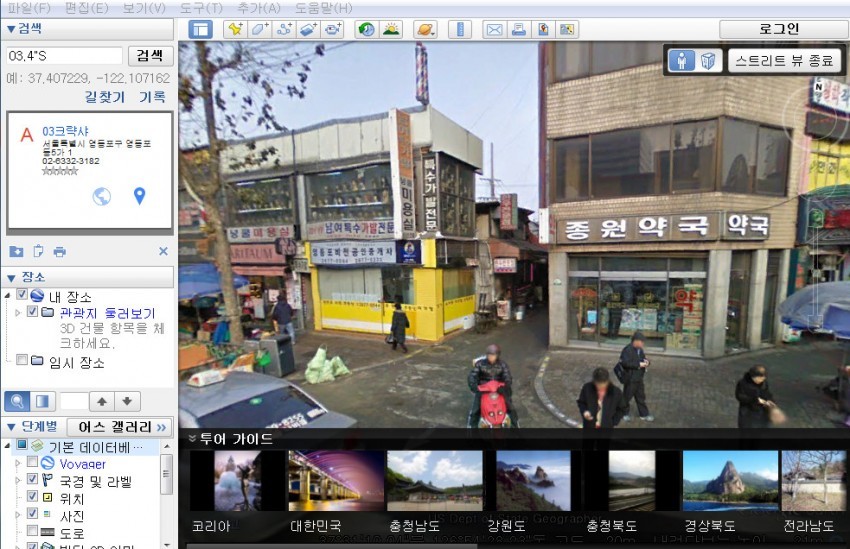Toggle the sidebar with the toolbar icon

click(200, 29)
